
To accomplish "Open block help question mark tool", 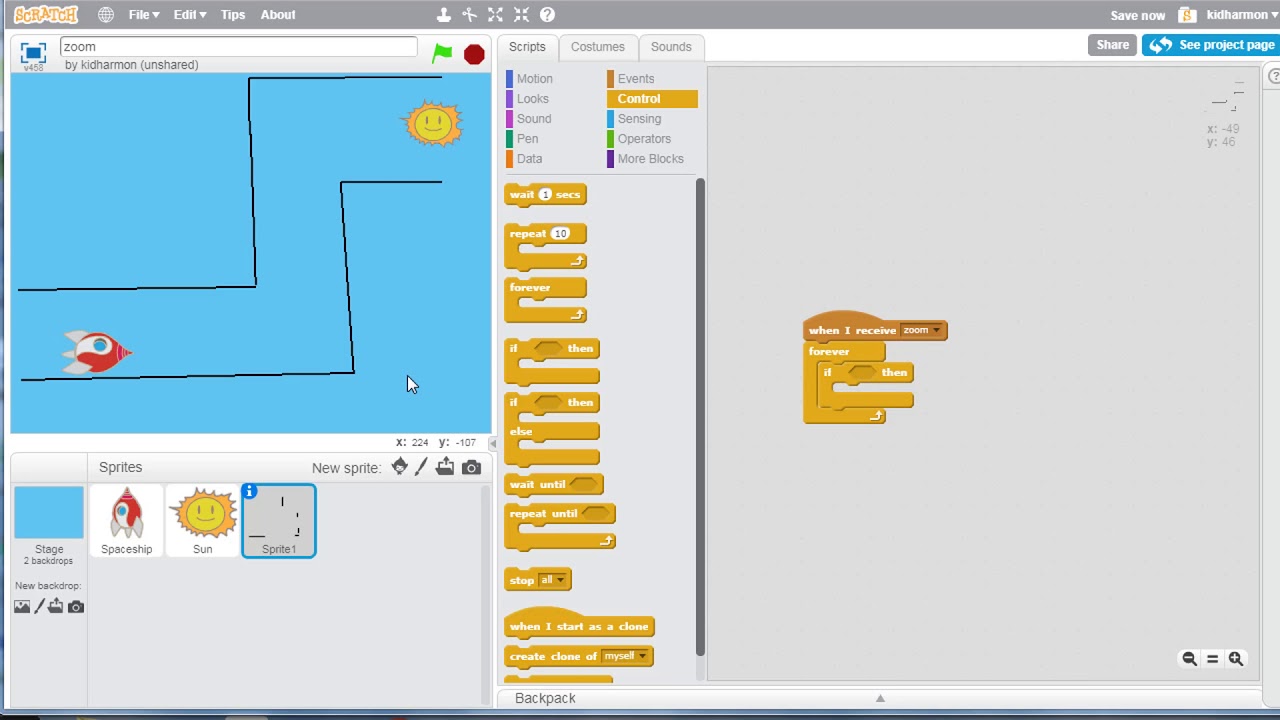I will pos(547,15).
